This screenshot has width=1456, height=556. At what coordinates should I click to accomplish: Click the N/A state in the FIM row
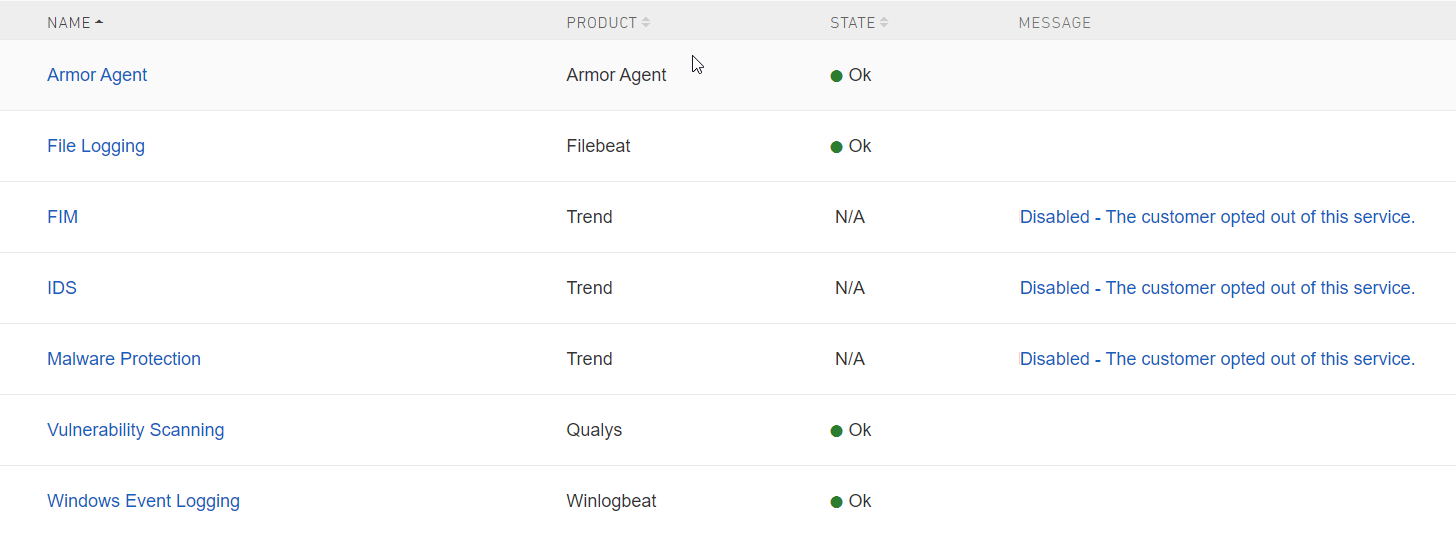850,217
